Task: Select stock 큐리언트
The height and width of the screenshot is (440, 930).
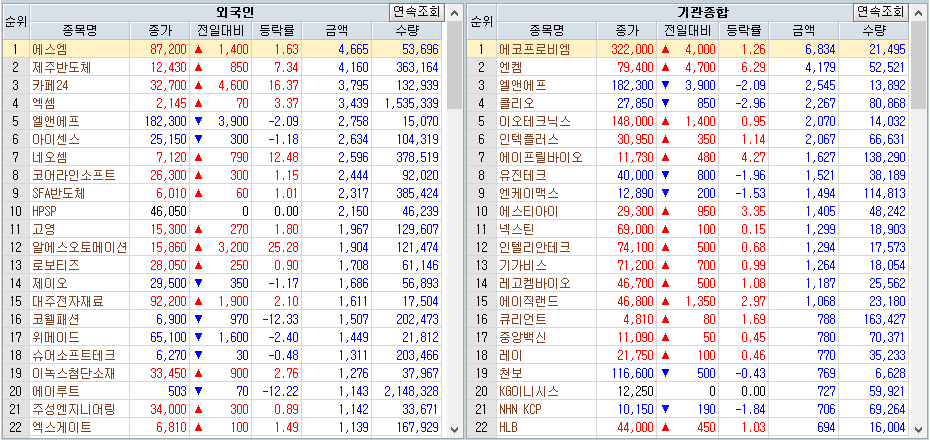Action: [x=523, y=319]
